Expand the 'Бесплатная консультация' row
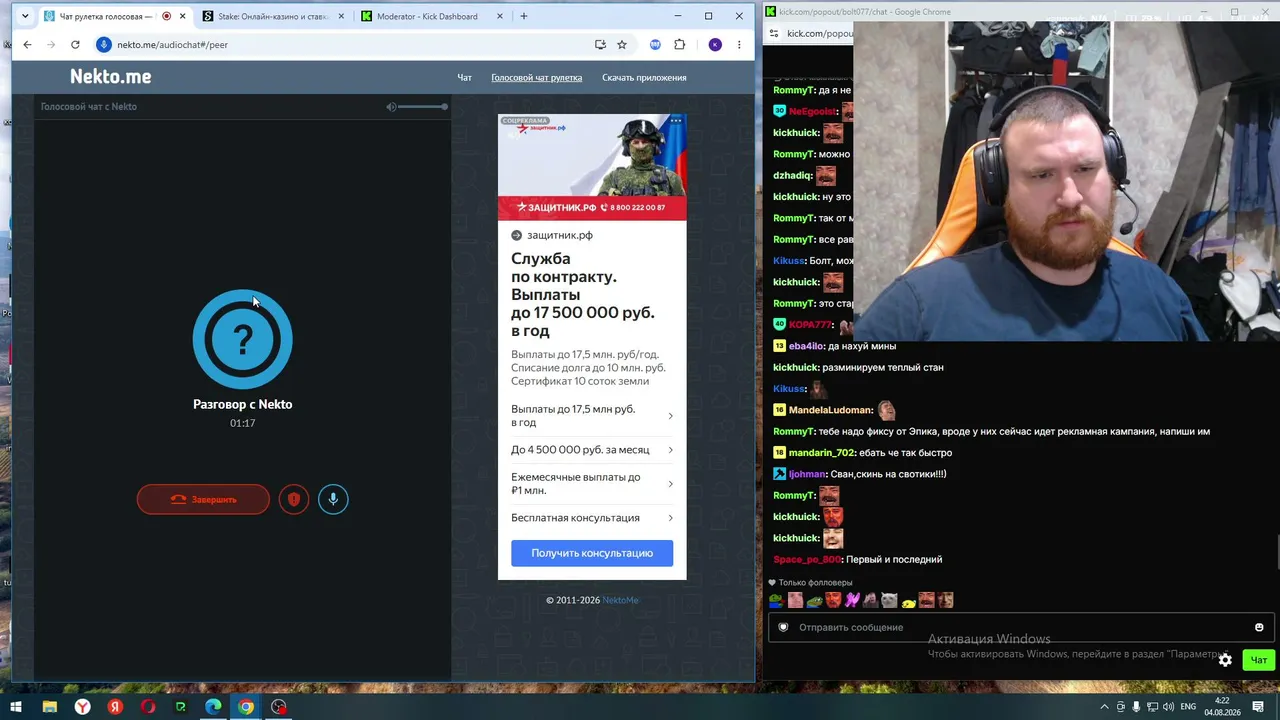Screen dimensions: 1280x720 tap(592, 518)
